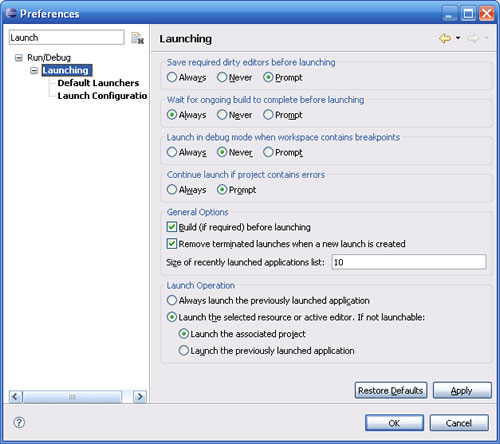
Task: Clear the filter text using the clear icon
Action: point(137,38)
